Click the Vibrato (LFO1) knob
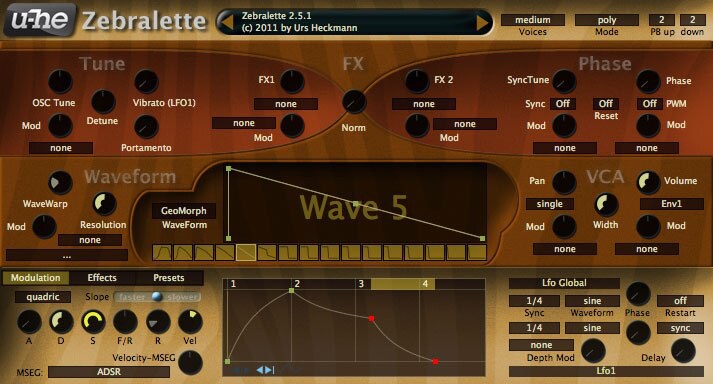 pyautogui.click(x=146, y=82)
